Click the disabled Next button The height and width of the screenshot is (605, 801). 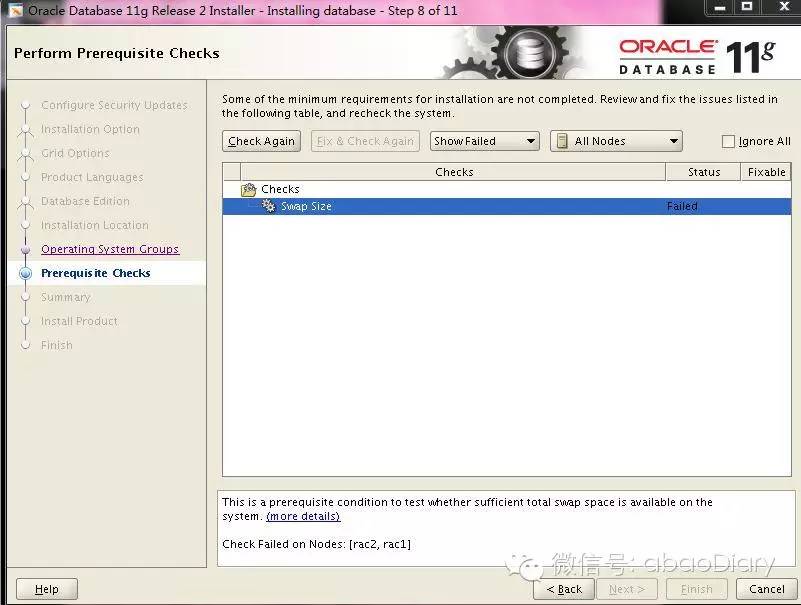pyautogui.click(x=626, y=589)
